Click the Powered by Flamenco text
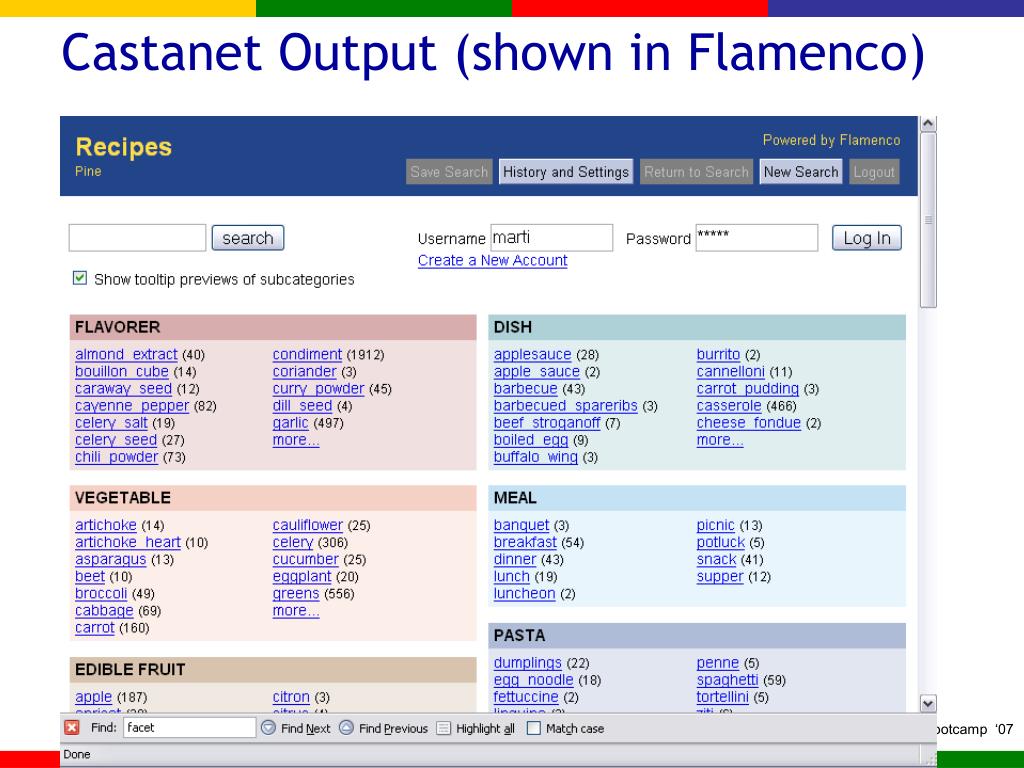Image resolution: width=1024 pixels, height=768 pixels. (x=831, y=140)
